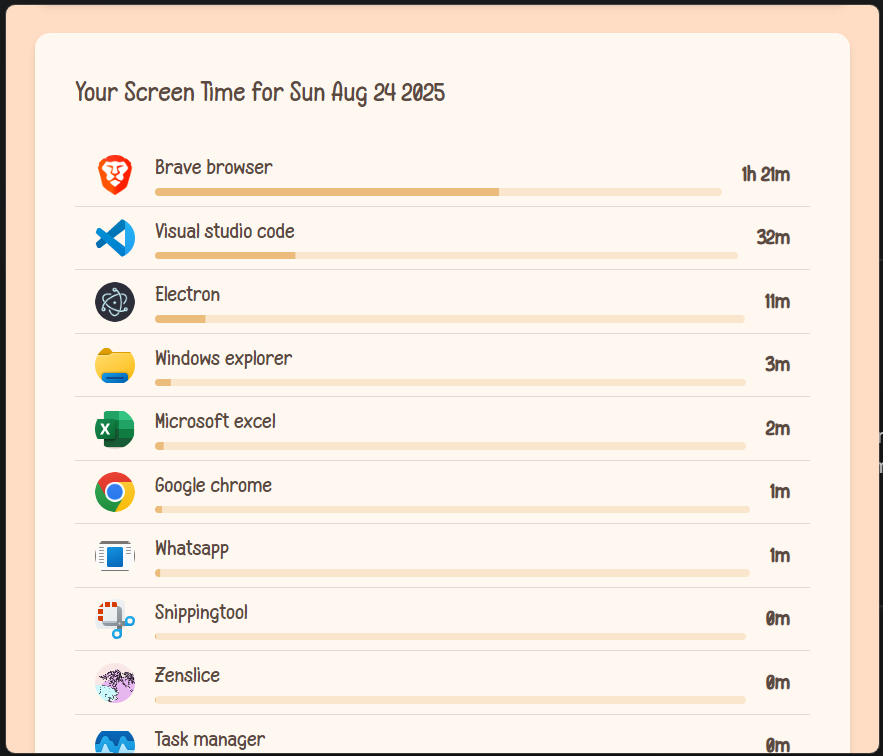The width and height of the screenshot is (883, 756).
Task: Select the Snippingtool scissors icon
Action: pyautogui.click(x=114, y=619)
